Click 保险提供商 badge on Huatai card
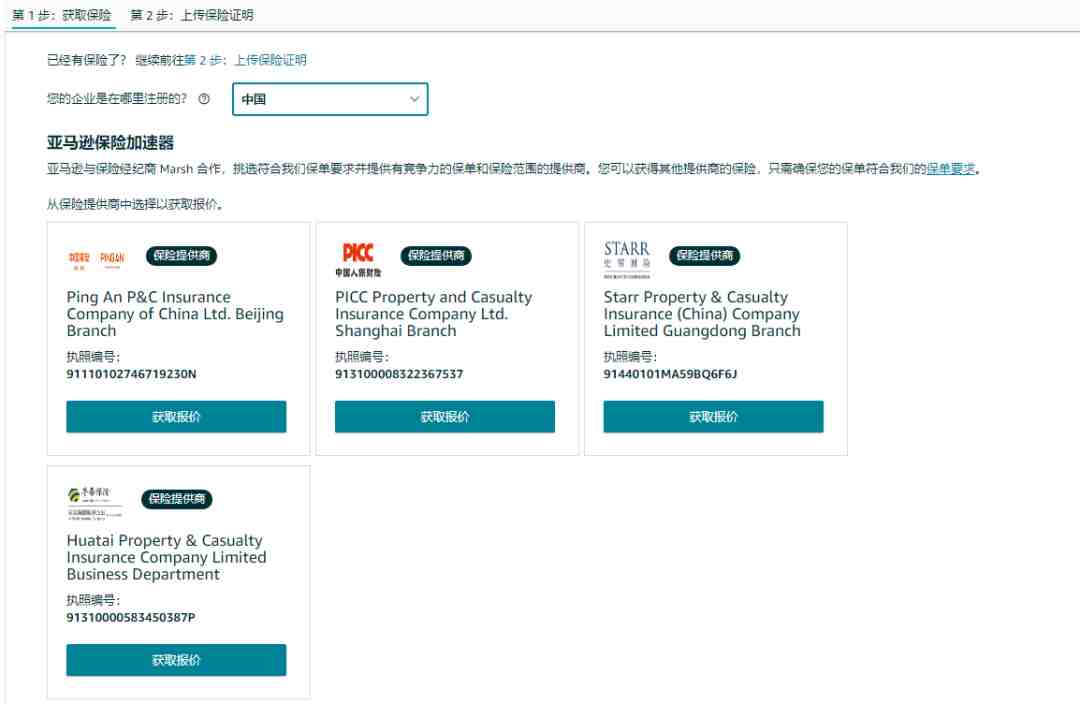1080x704 pixels. tap(177, 499)
